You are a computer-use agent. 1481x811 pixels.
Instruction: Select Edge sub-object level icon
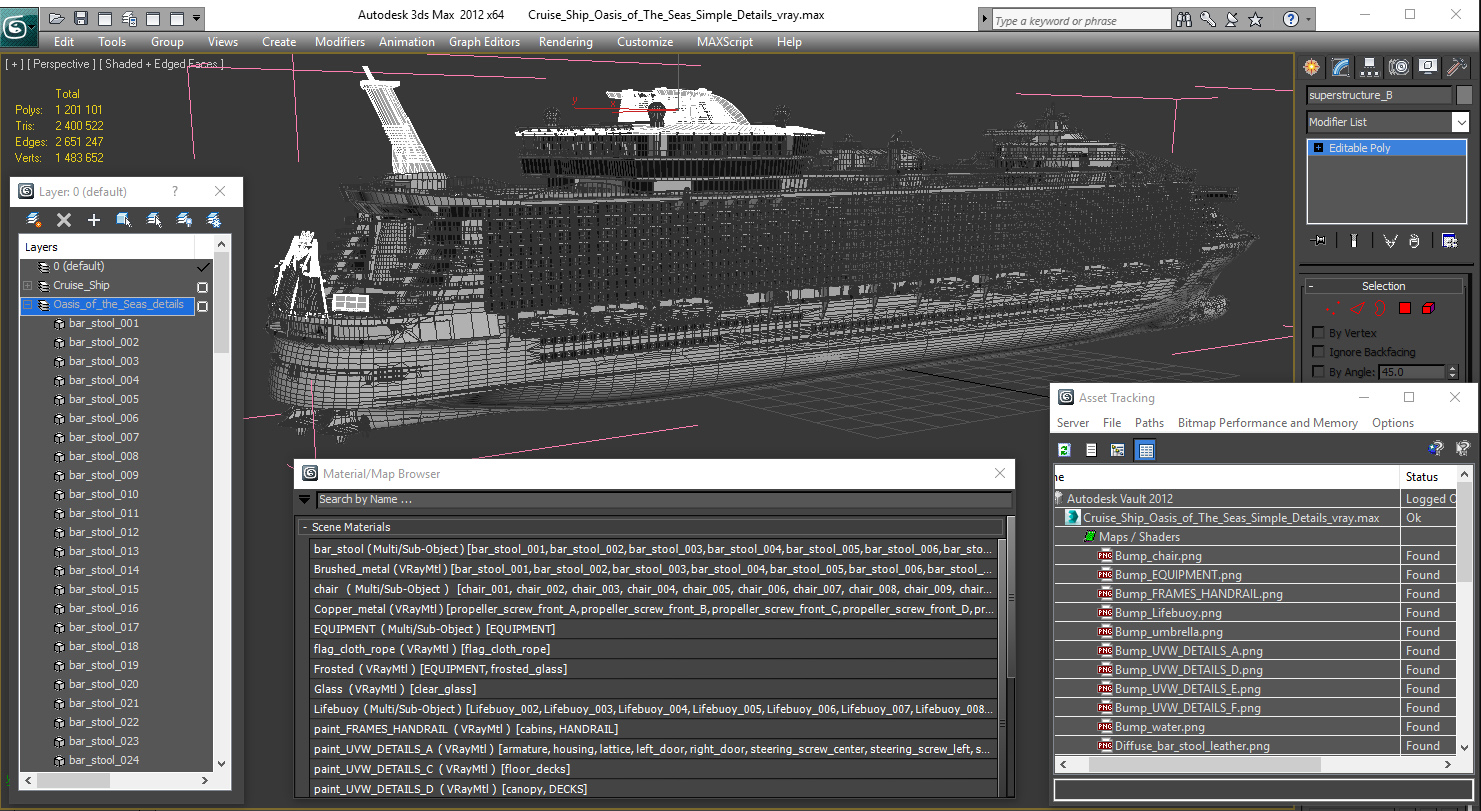pos(1357,308)
